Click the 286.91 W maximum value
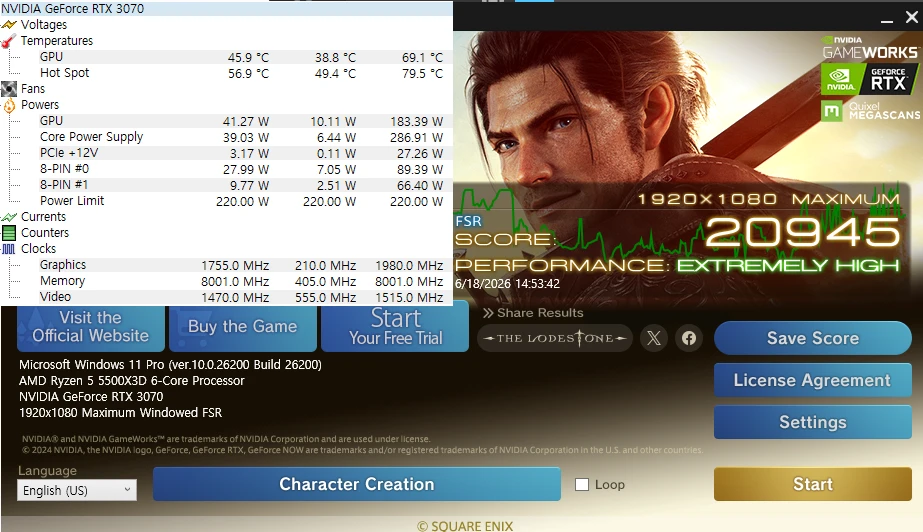The height and width of the screenshot is (532, 923). coord(416,137)
